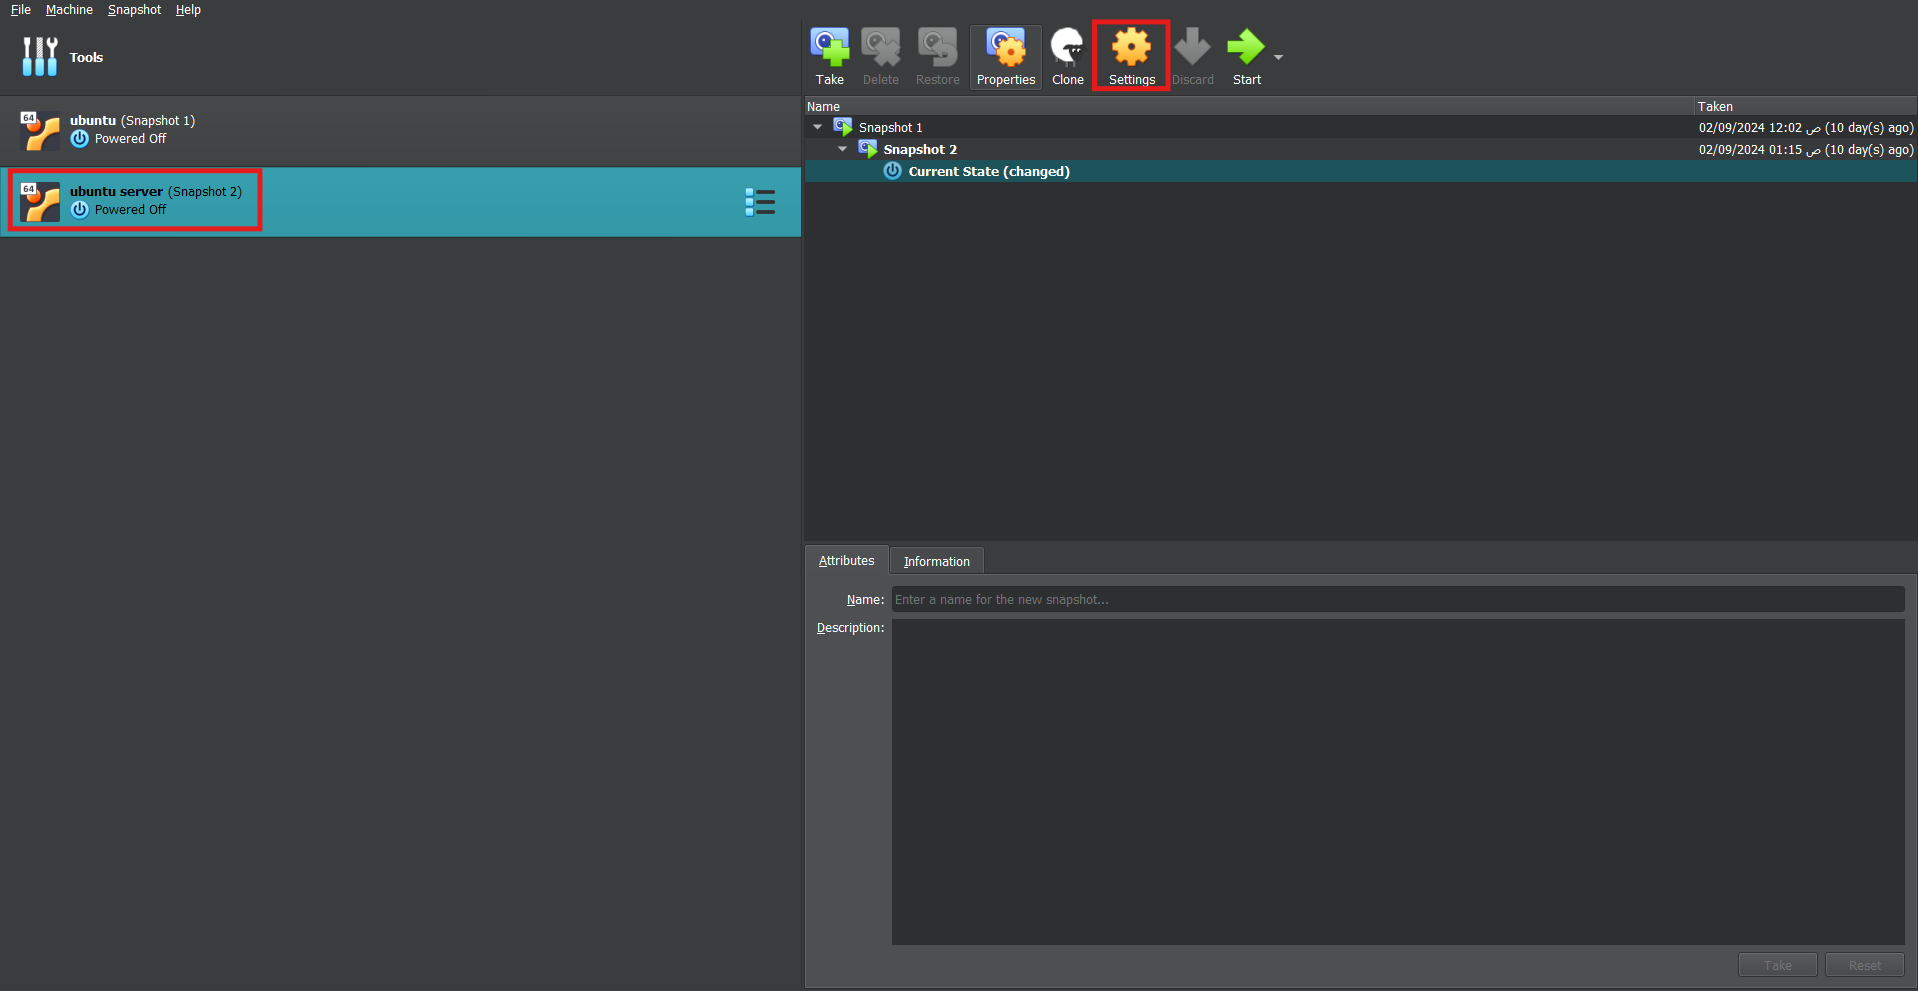Screen dimensions: 1918x991
Task: Select the Current State (changed) row
Action: 1360,171
